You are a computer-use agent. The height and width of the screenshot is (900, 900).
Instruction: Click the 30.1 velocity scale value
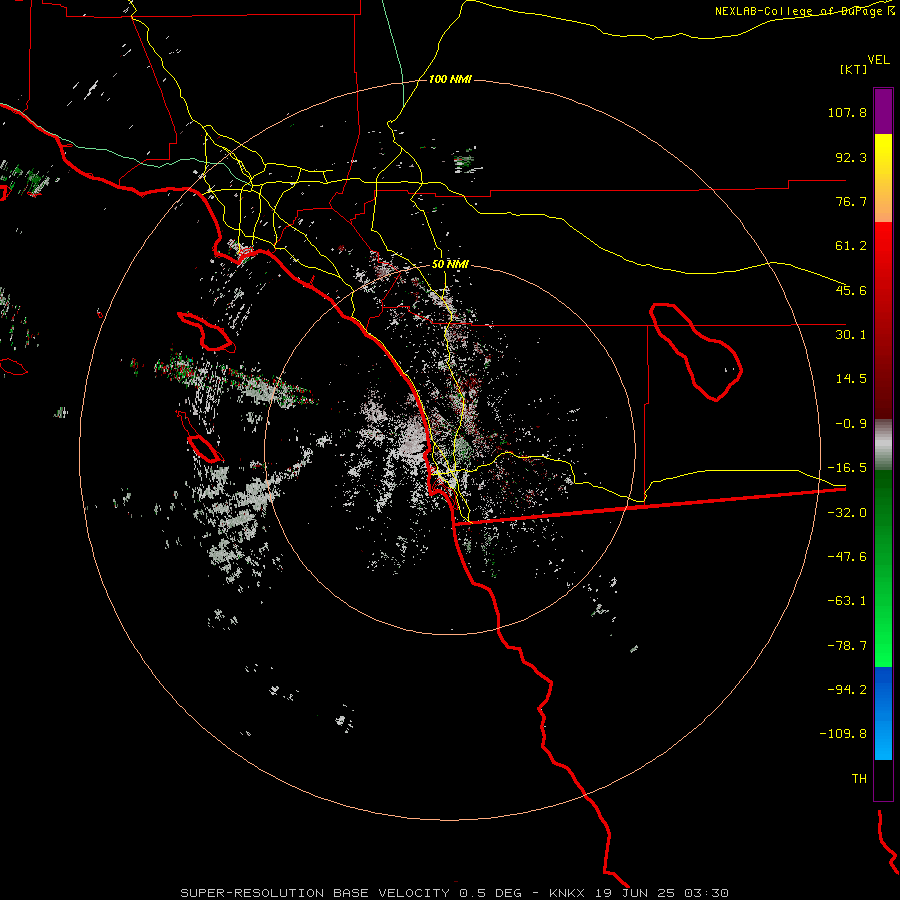(x=851, y=335)
